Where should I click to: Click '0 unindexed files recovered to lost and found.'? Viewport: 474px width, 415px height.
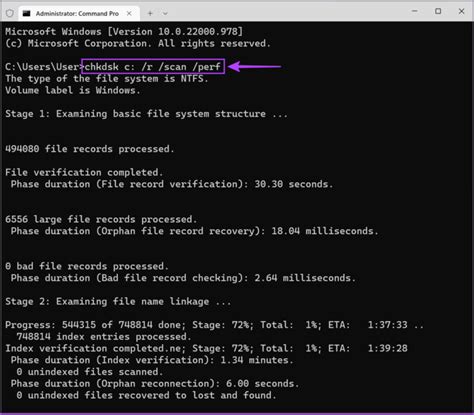[x=146, y=395]
